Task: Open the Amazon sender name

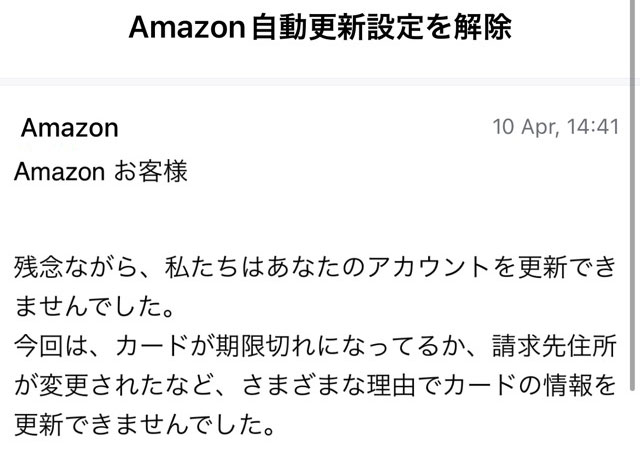Action: 70,128
